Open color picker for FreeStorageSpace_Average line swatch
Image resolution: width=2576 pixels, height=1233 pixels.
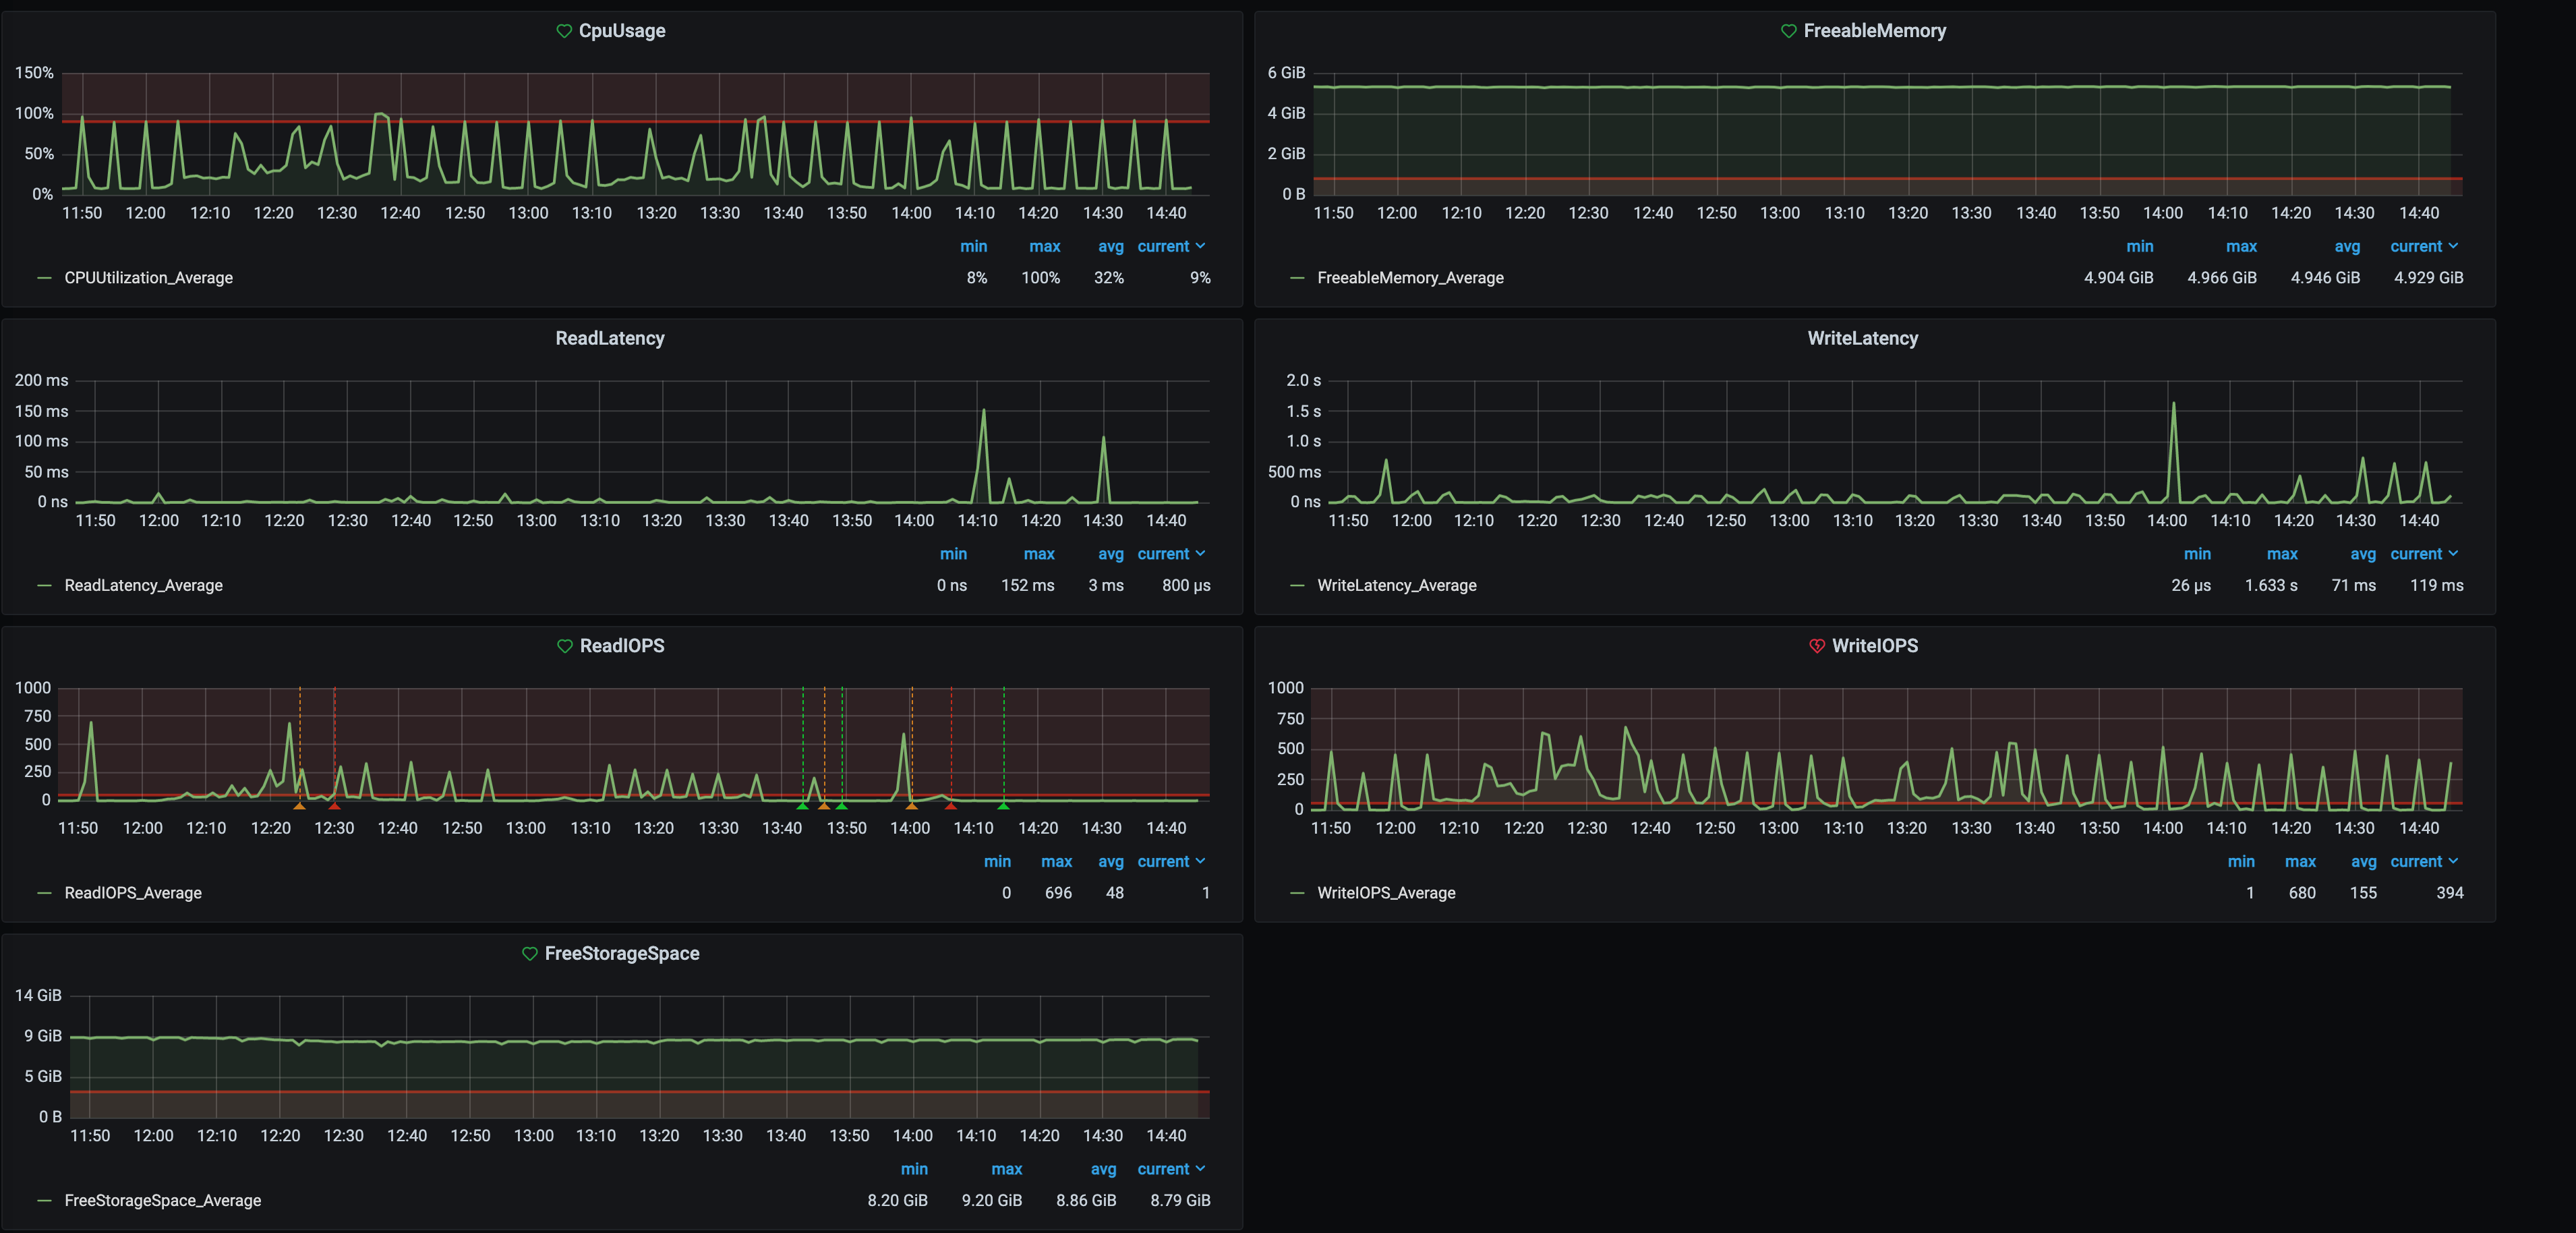tap(44, 1201)
